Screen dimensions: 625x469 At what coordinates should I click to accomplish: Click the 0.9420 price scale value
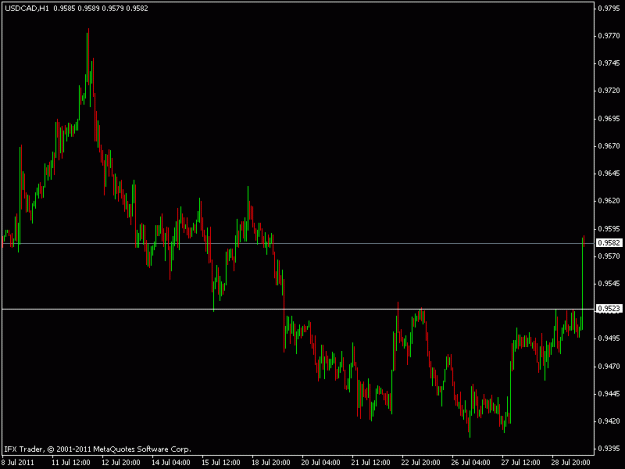[609, 421]
